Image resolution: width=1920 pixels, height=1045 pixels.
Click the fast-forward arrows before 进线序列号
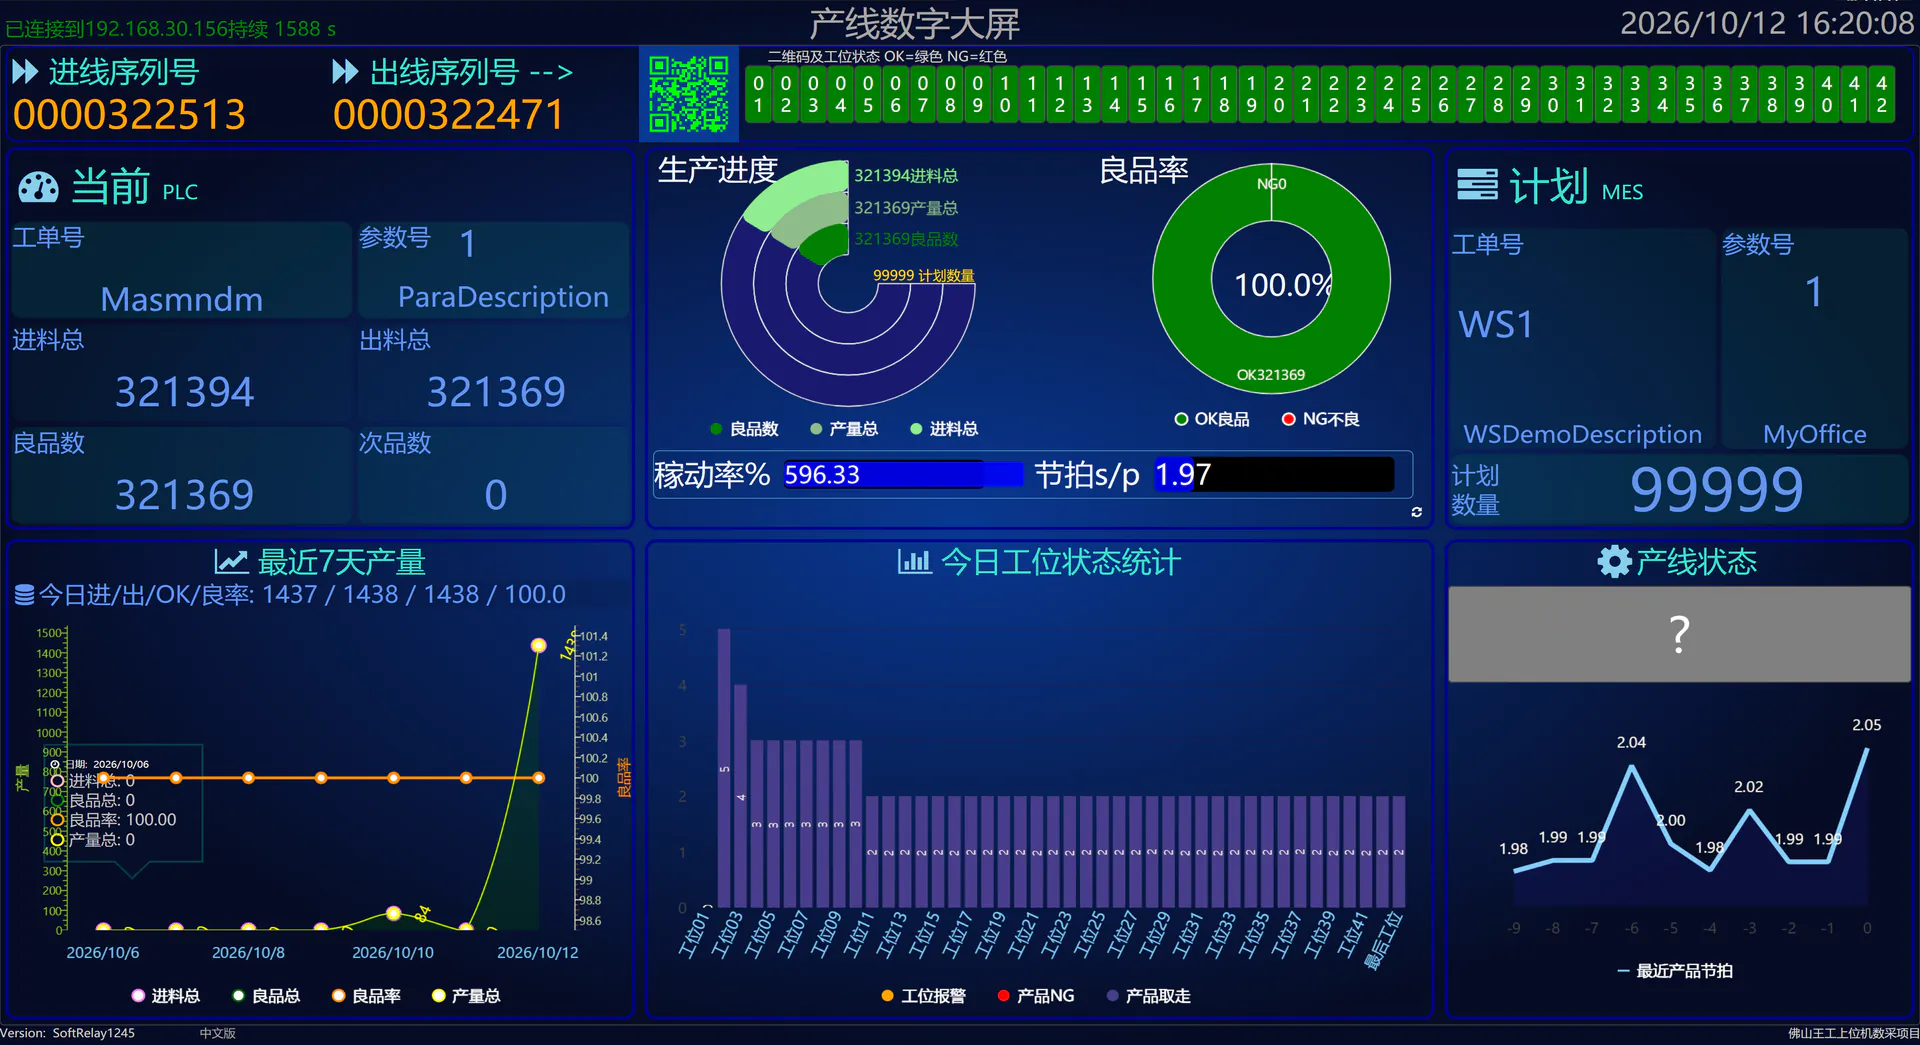pyautogui.click(x=25, y=72)
